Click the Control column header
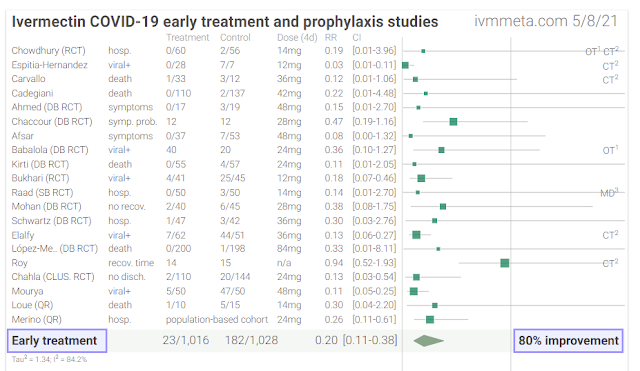The image size is (640, 371). [x=235, y=38]
